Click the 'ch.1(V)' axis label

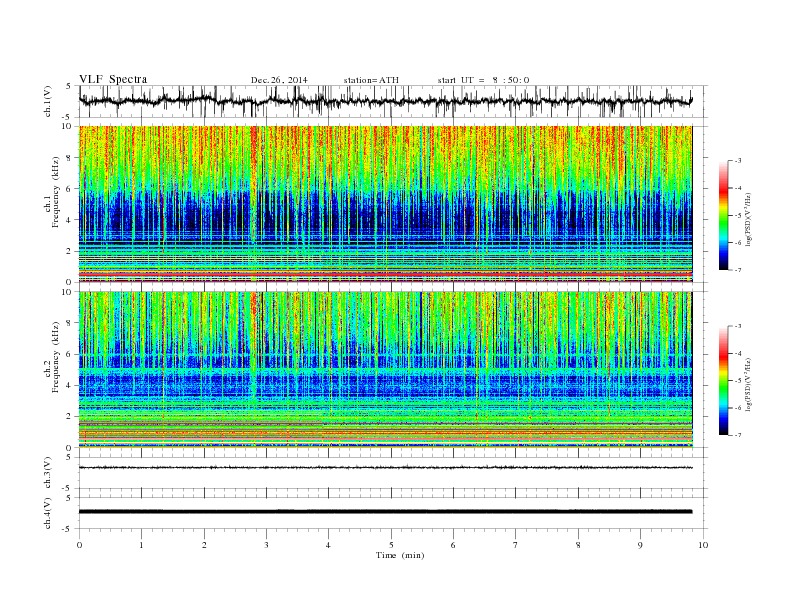pos(48,103)
